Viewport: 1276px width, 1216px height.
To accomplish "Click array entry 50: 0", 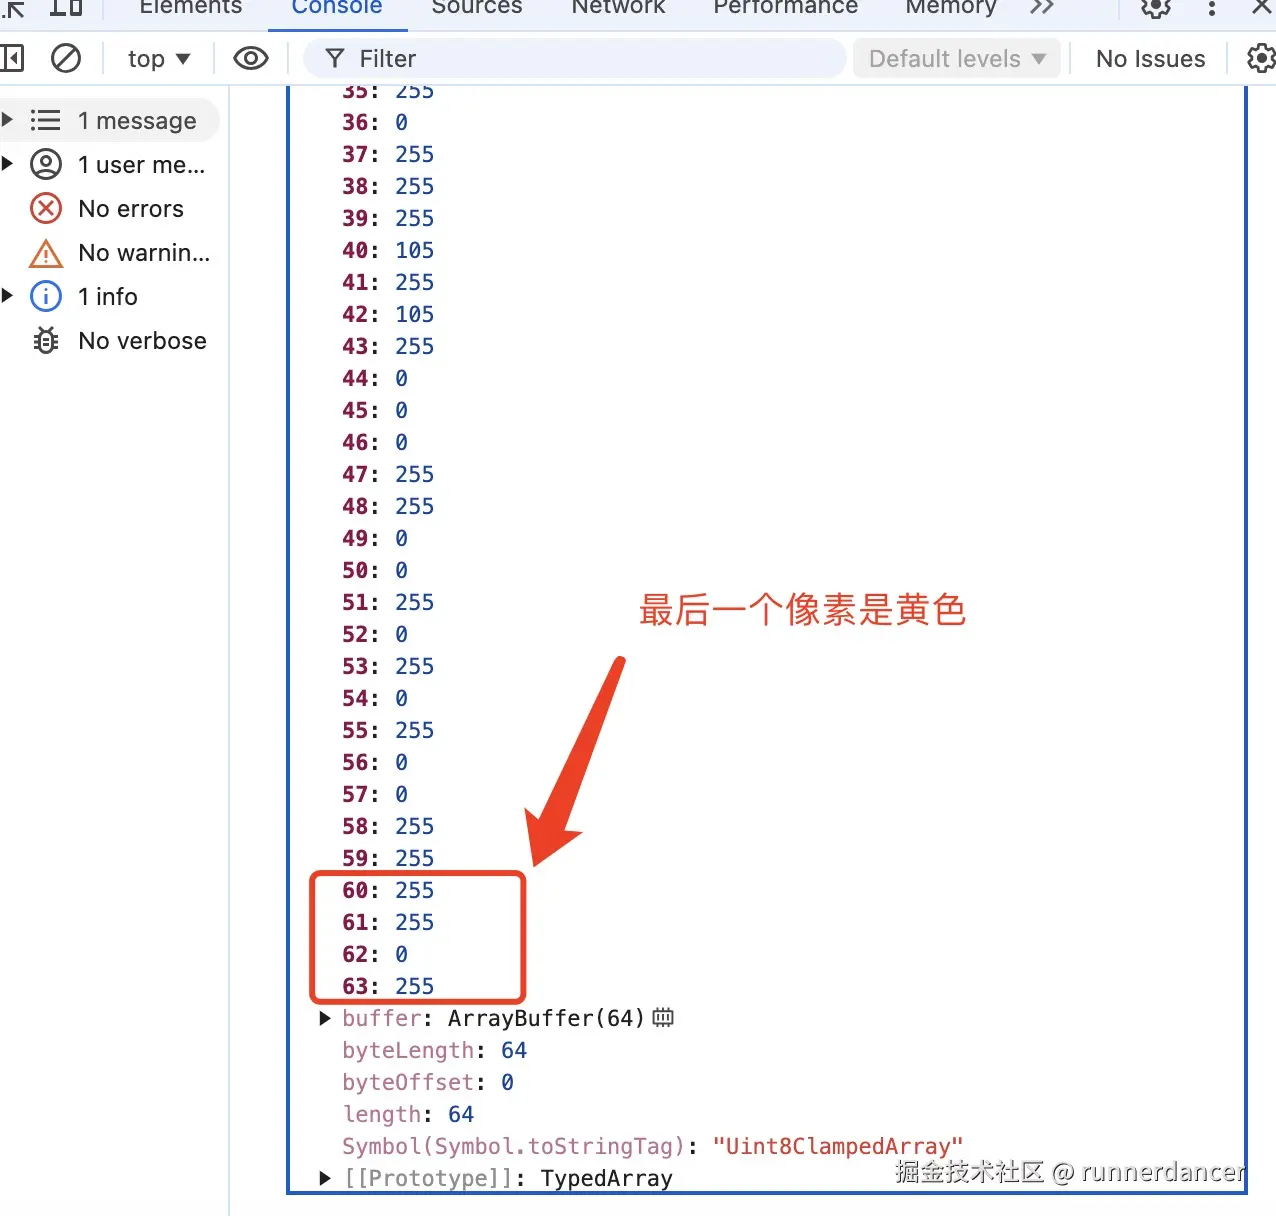I will [x=375, y=570].
